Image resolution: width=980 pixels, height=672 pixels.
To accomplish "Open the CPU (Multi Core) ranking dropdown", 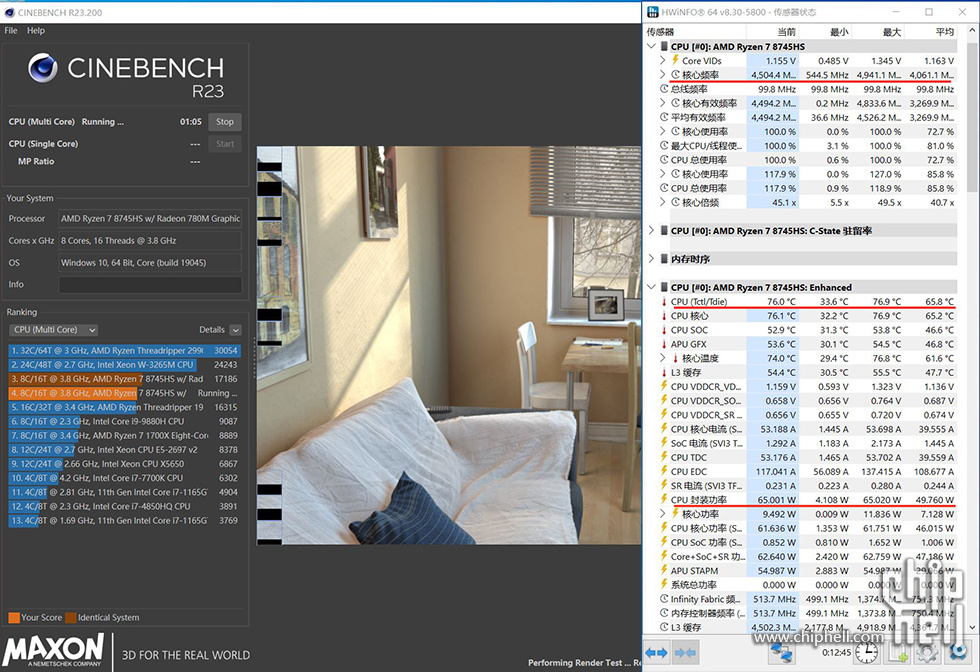I will (x=54, y=329).
